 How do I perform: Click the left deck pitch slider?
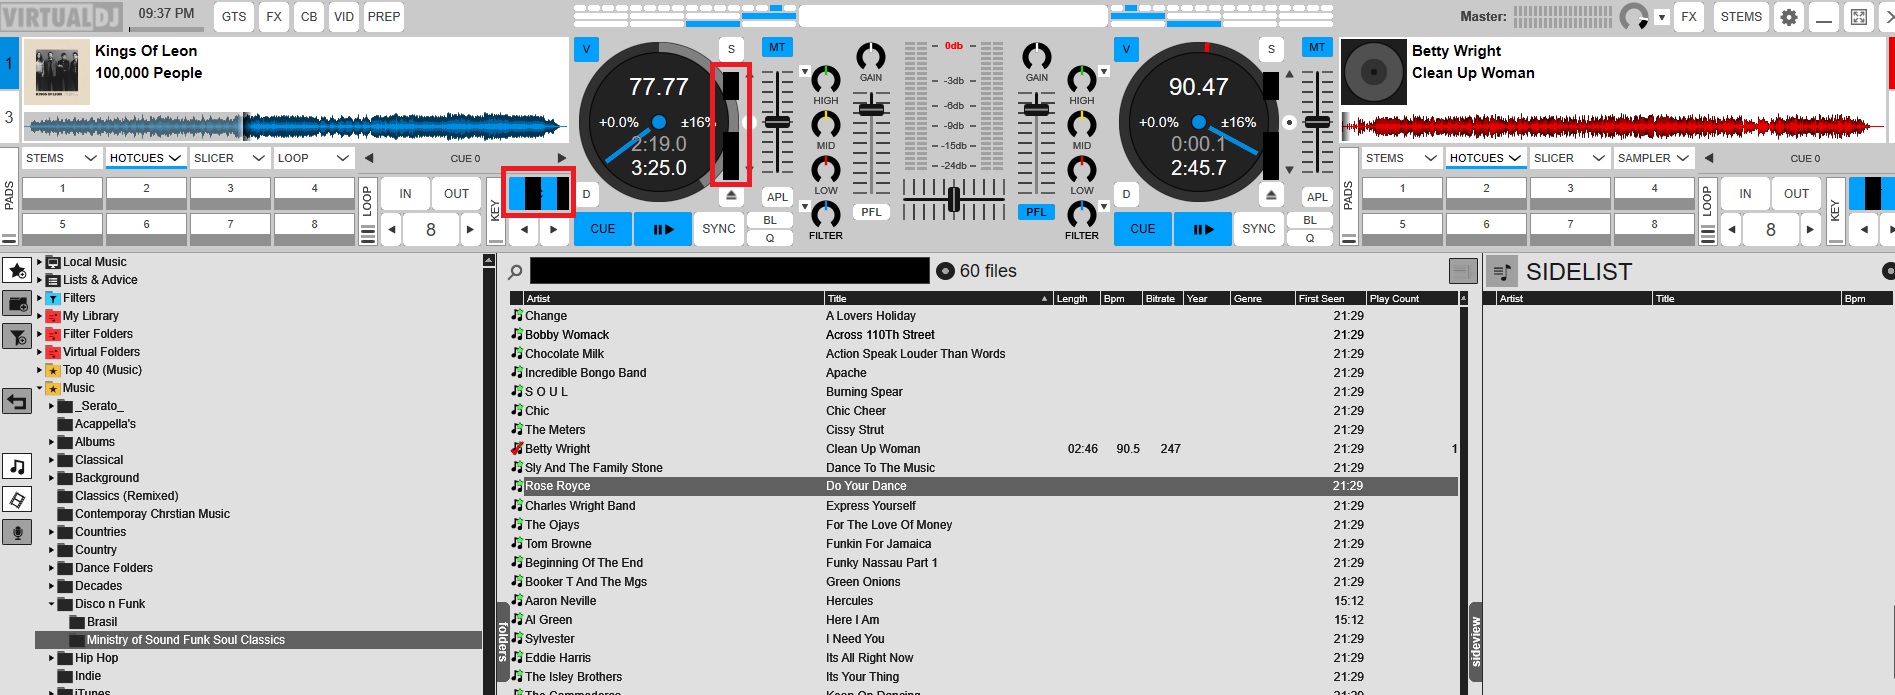[777, 121]
